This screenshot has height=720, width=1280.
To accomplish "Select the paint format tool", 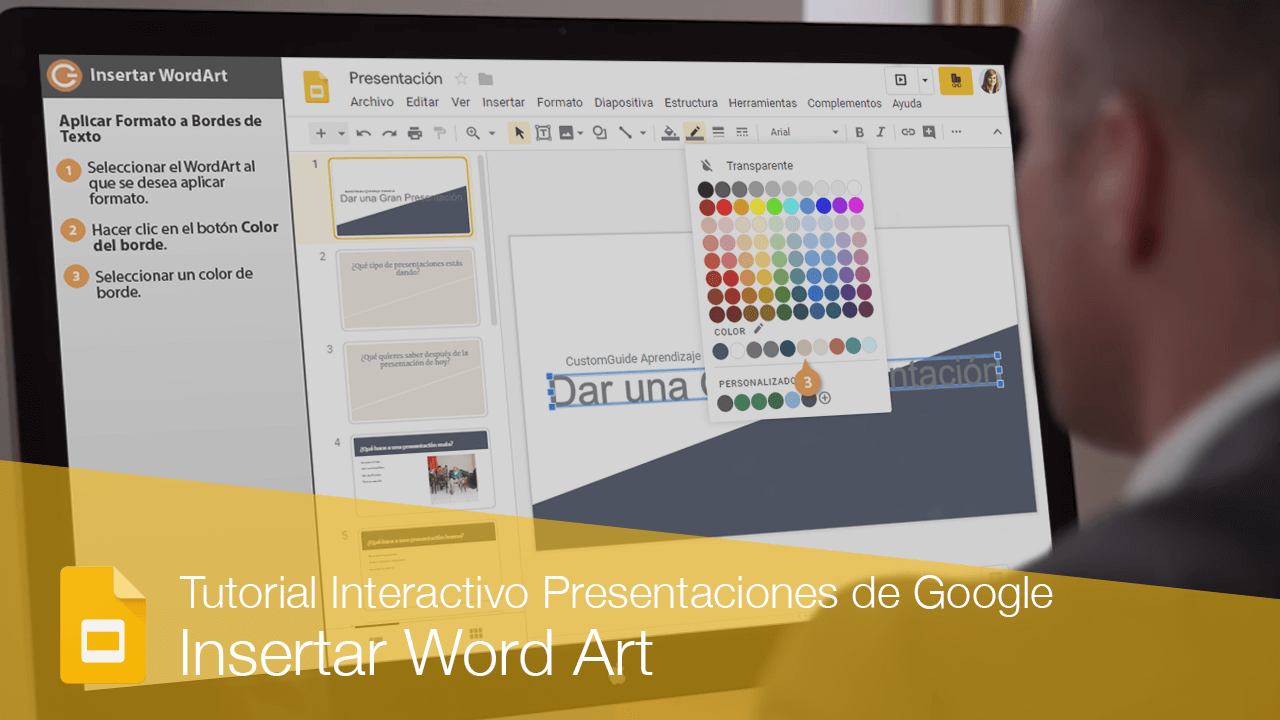I will (439, 132).
